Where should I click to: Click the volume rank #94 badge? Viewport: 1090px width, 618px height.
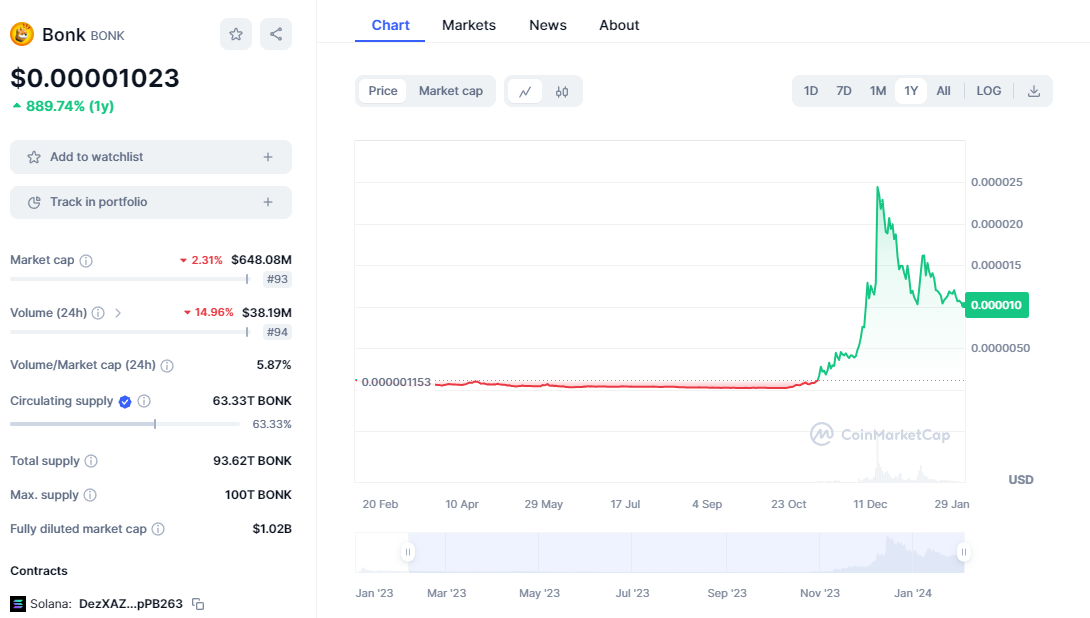pyautogui.click(x=277, y=332)
